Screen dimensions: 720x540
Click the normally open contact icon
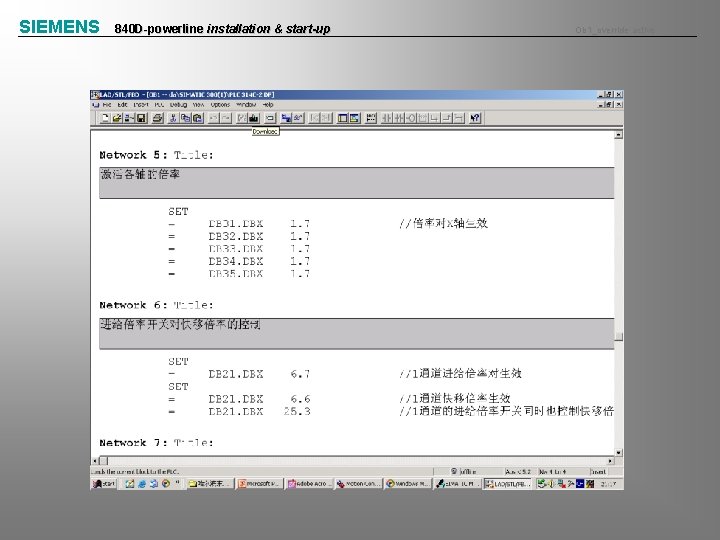point(387,118)
